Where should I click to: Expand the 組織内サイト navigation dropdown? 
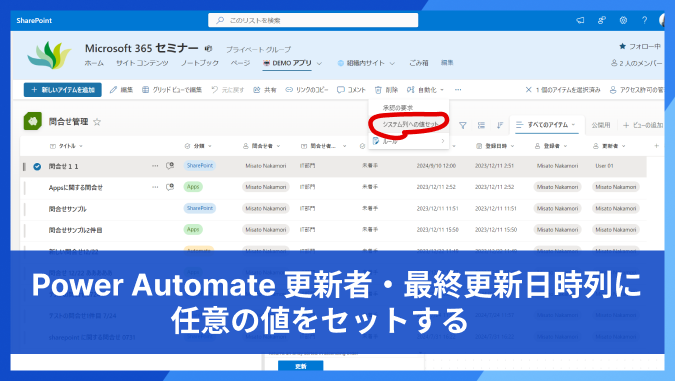392,63
